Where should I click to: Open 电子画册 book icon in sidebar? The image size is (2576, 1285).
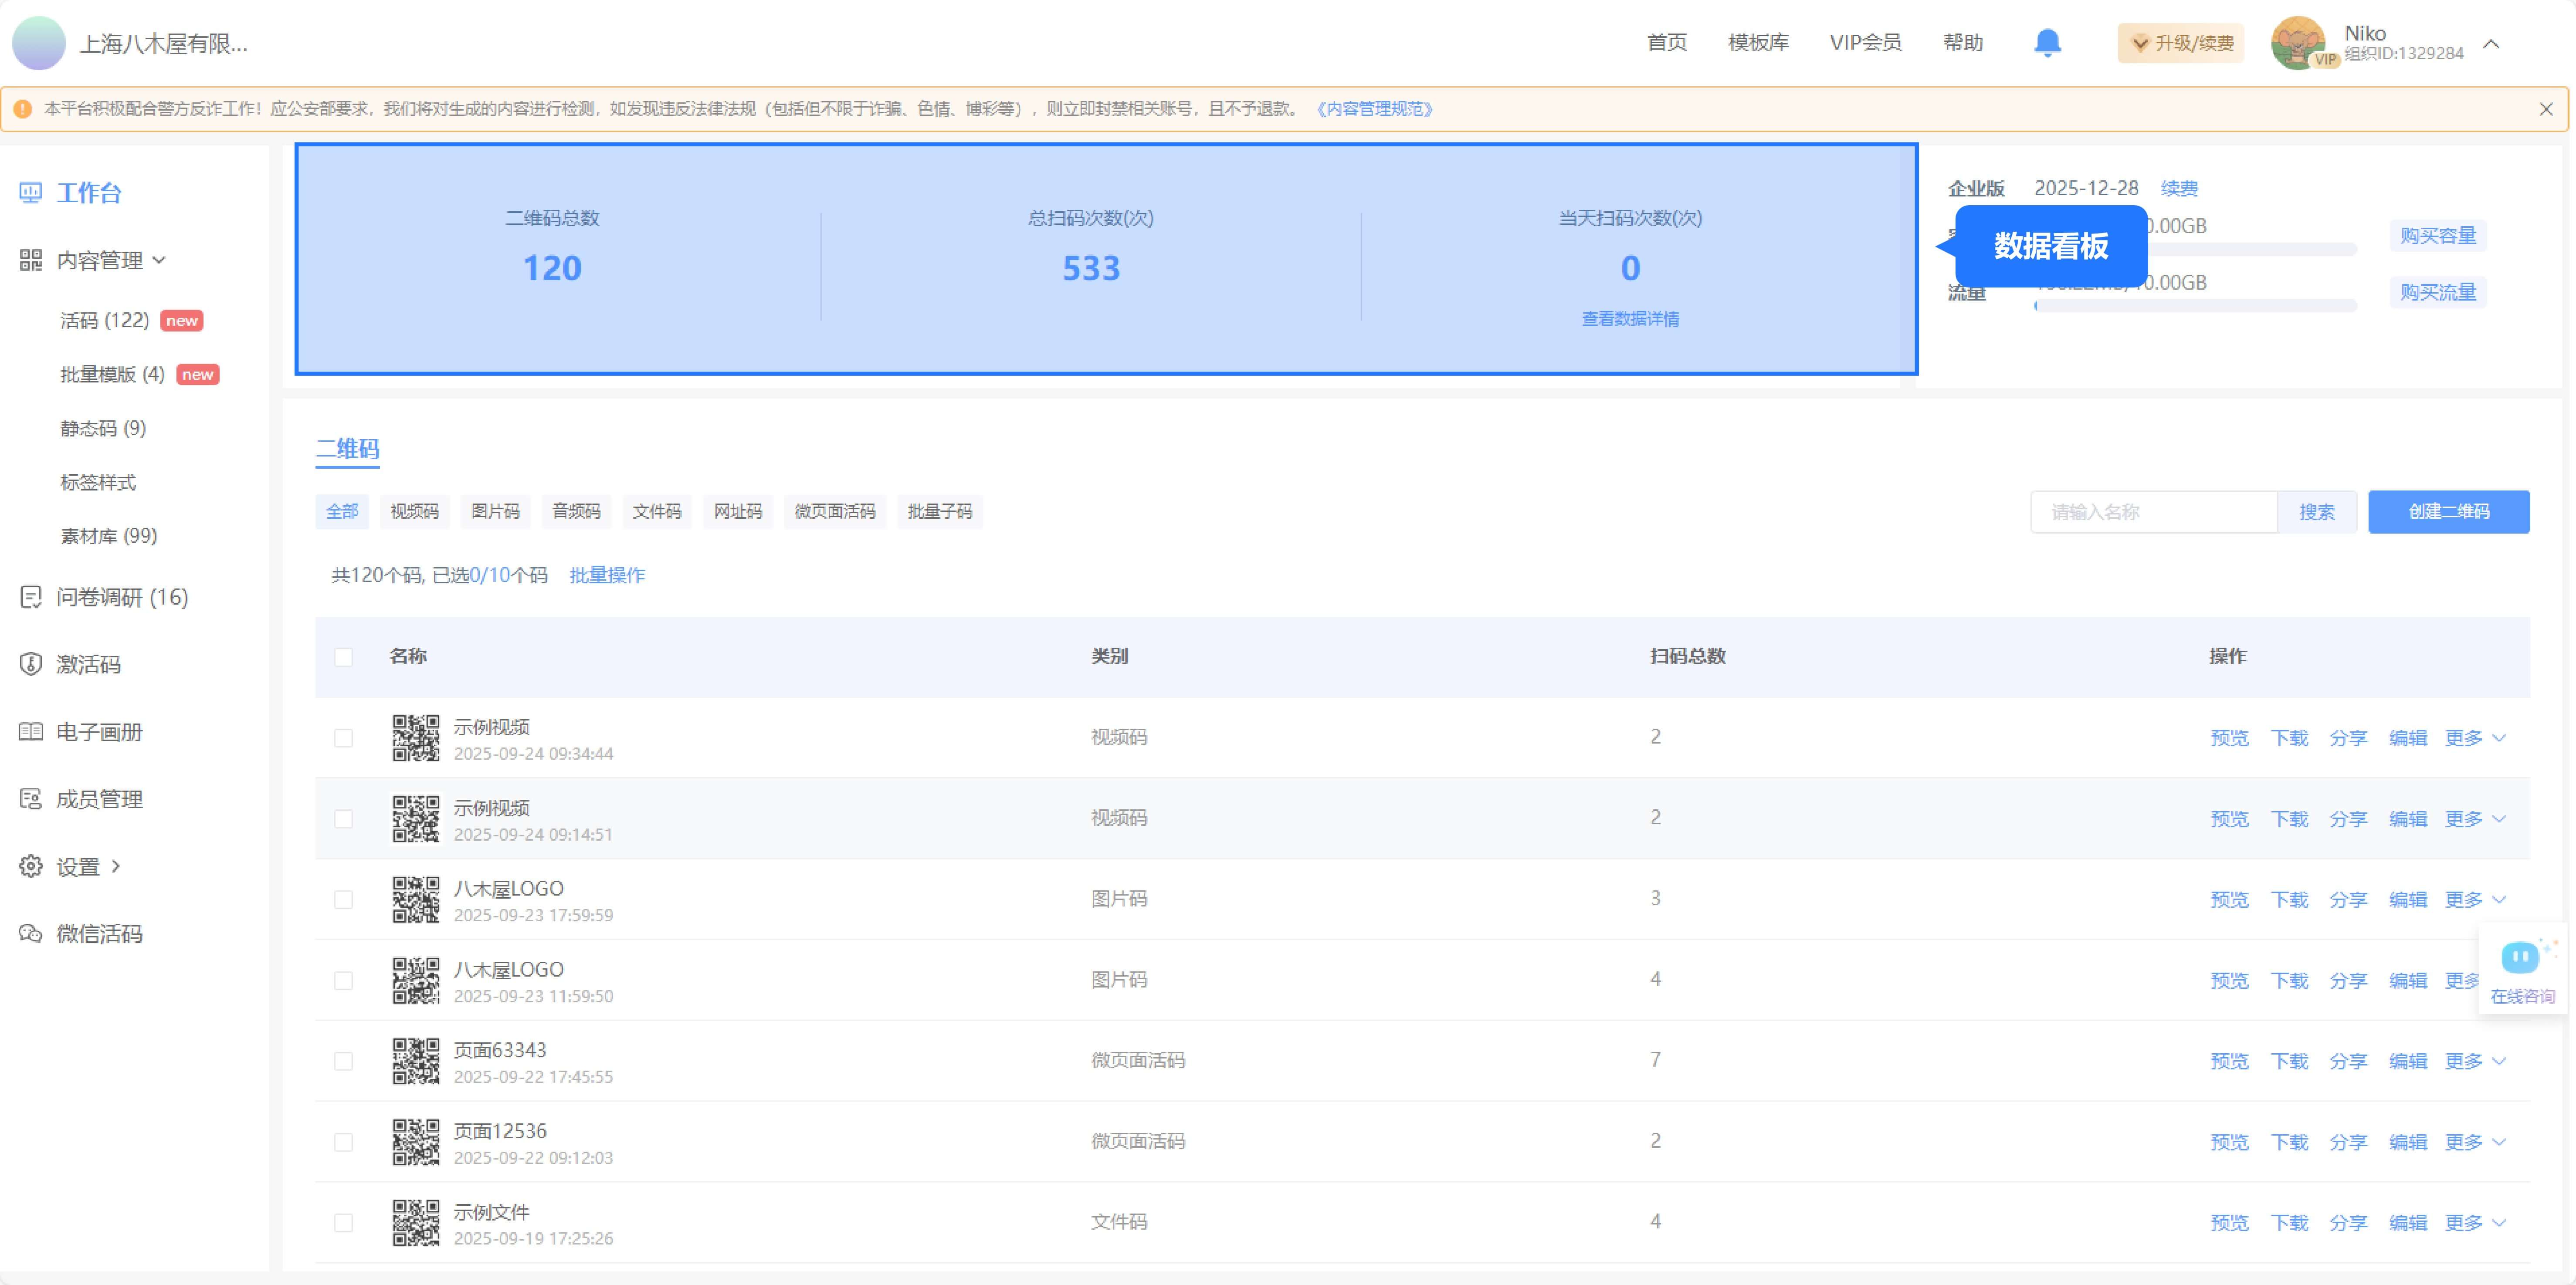click(31, 731)
